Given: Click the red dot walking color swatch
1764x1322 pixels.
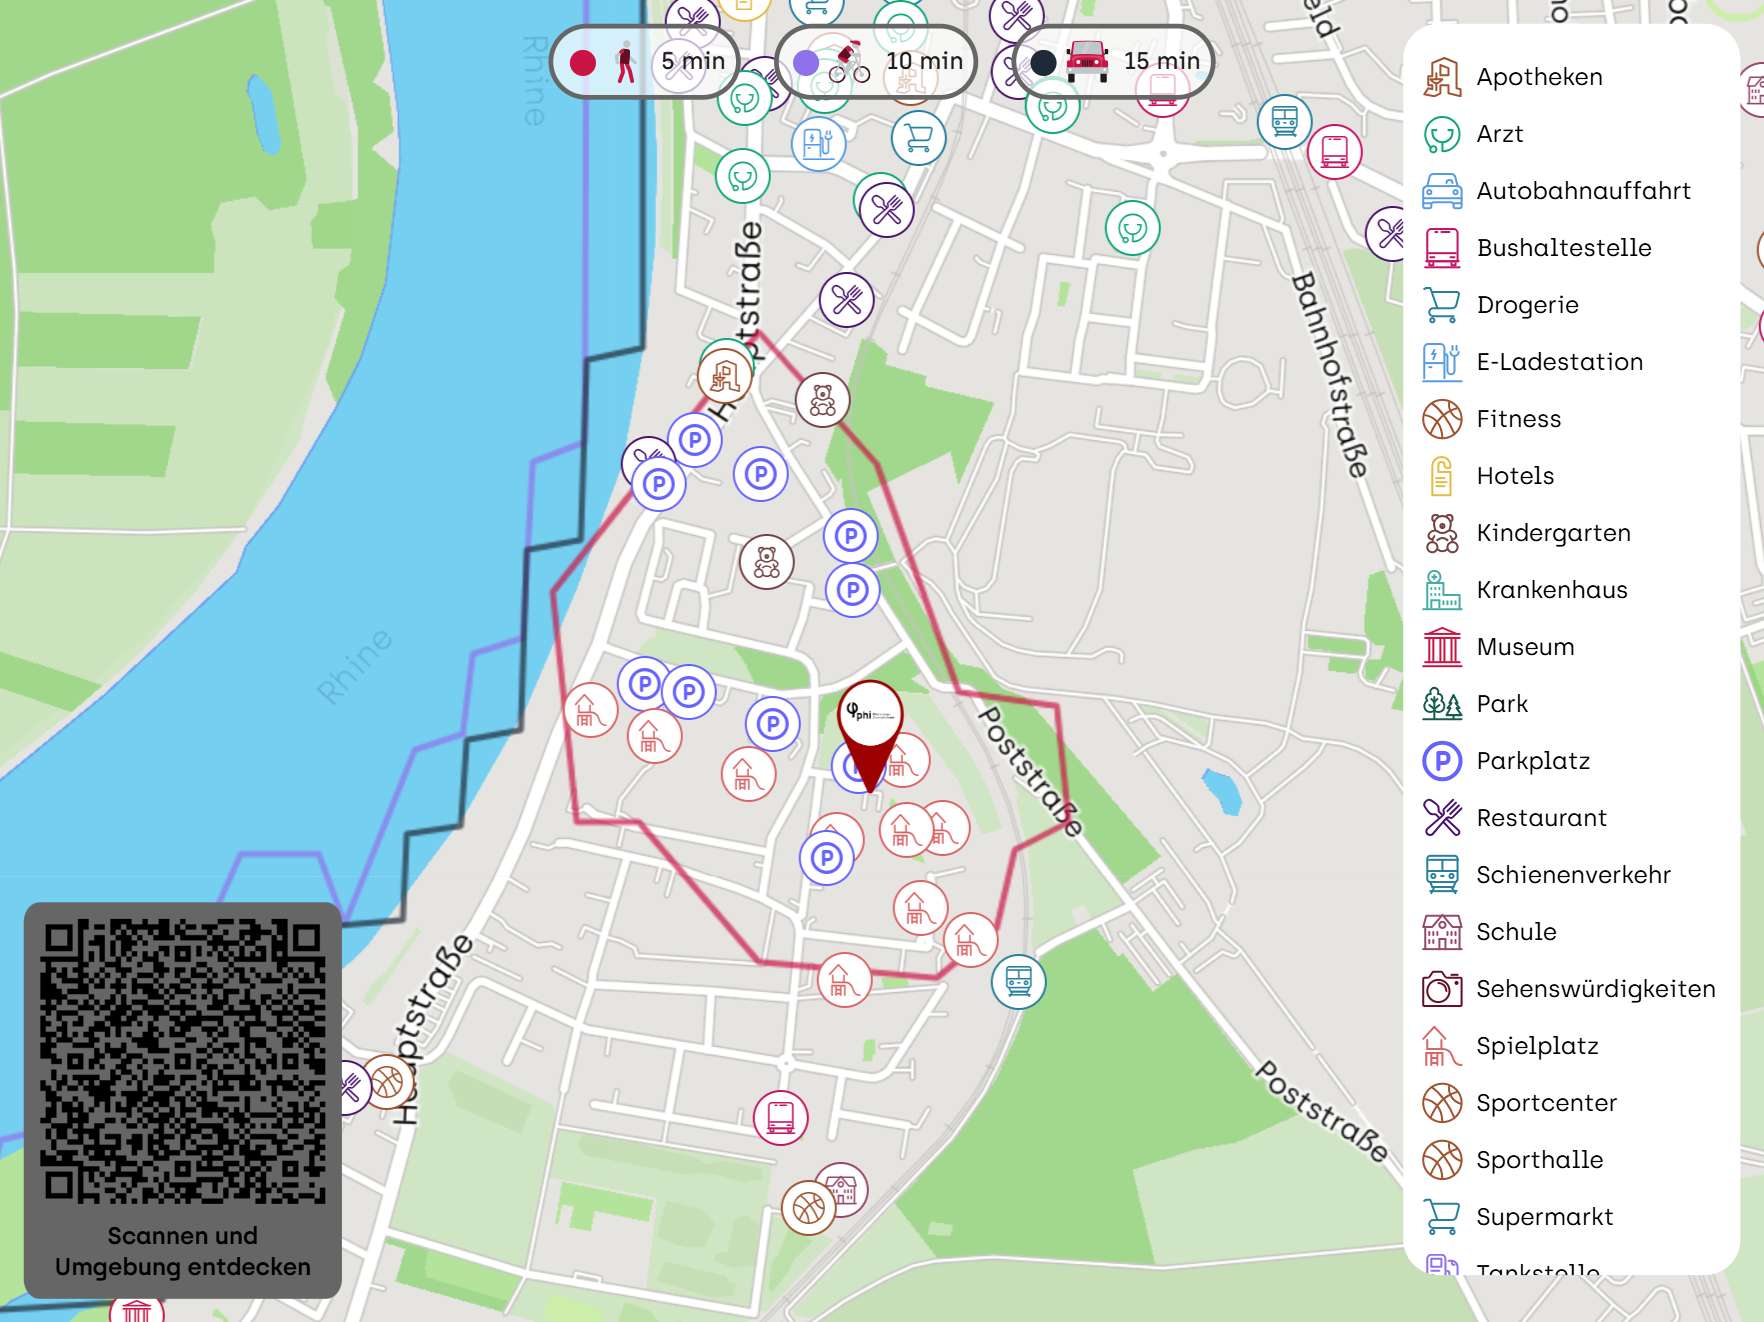Looking at the screenshot, I should pyautogui.click(x=583, y=62).
